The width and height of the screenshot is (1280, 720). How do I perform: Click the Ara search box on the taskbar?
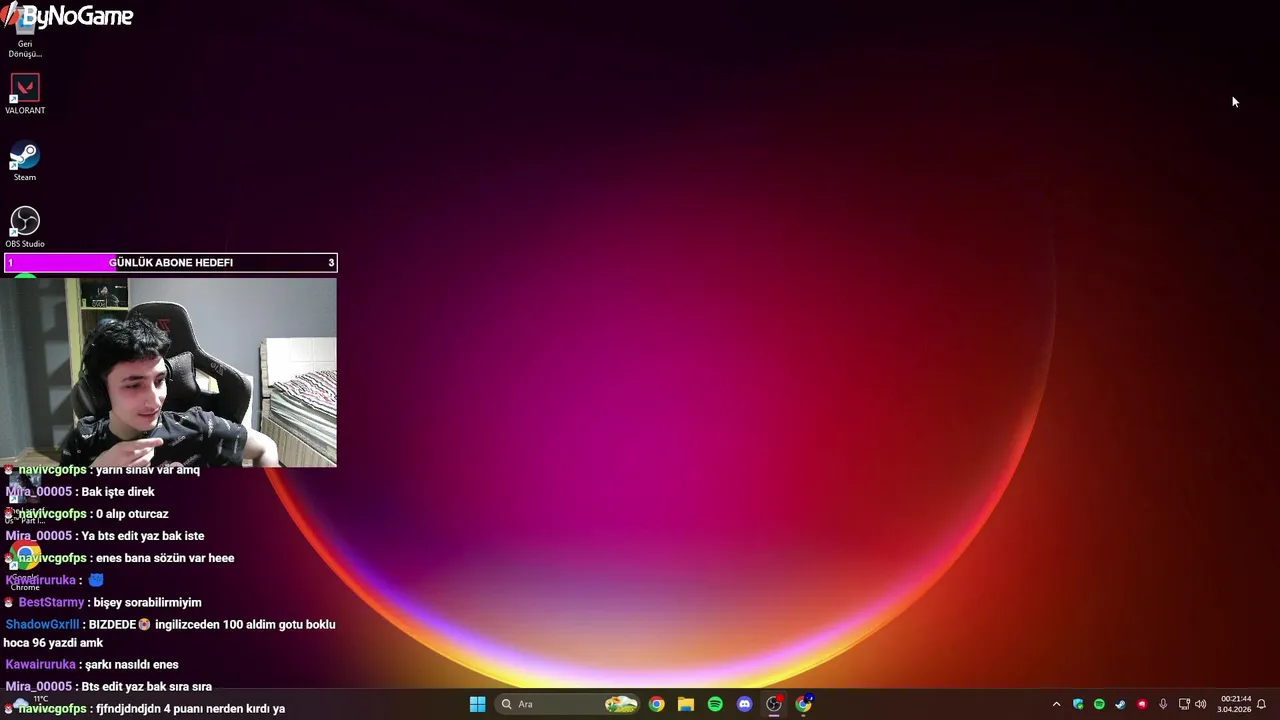568,704
